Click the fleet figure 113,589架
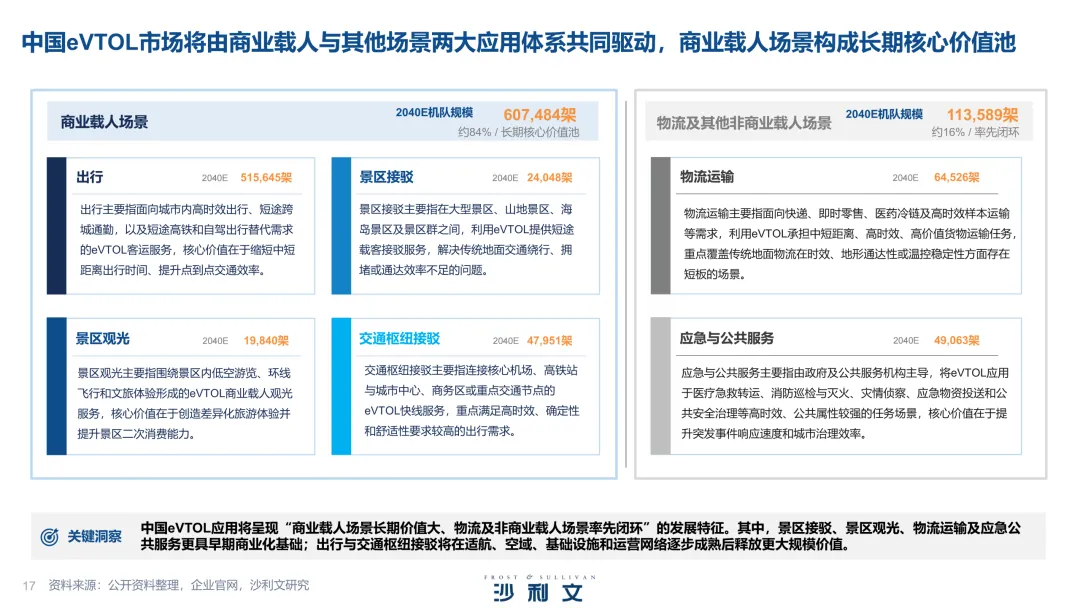Image resolution: width=1080 pixels, height=608 pixels. 982,114
